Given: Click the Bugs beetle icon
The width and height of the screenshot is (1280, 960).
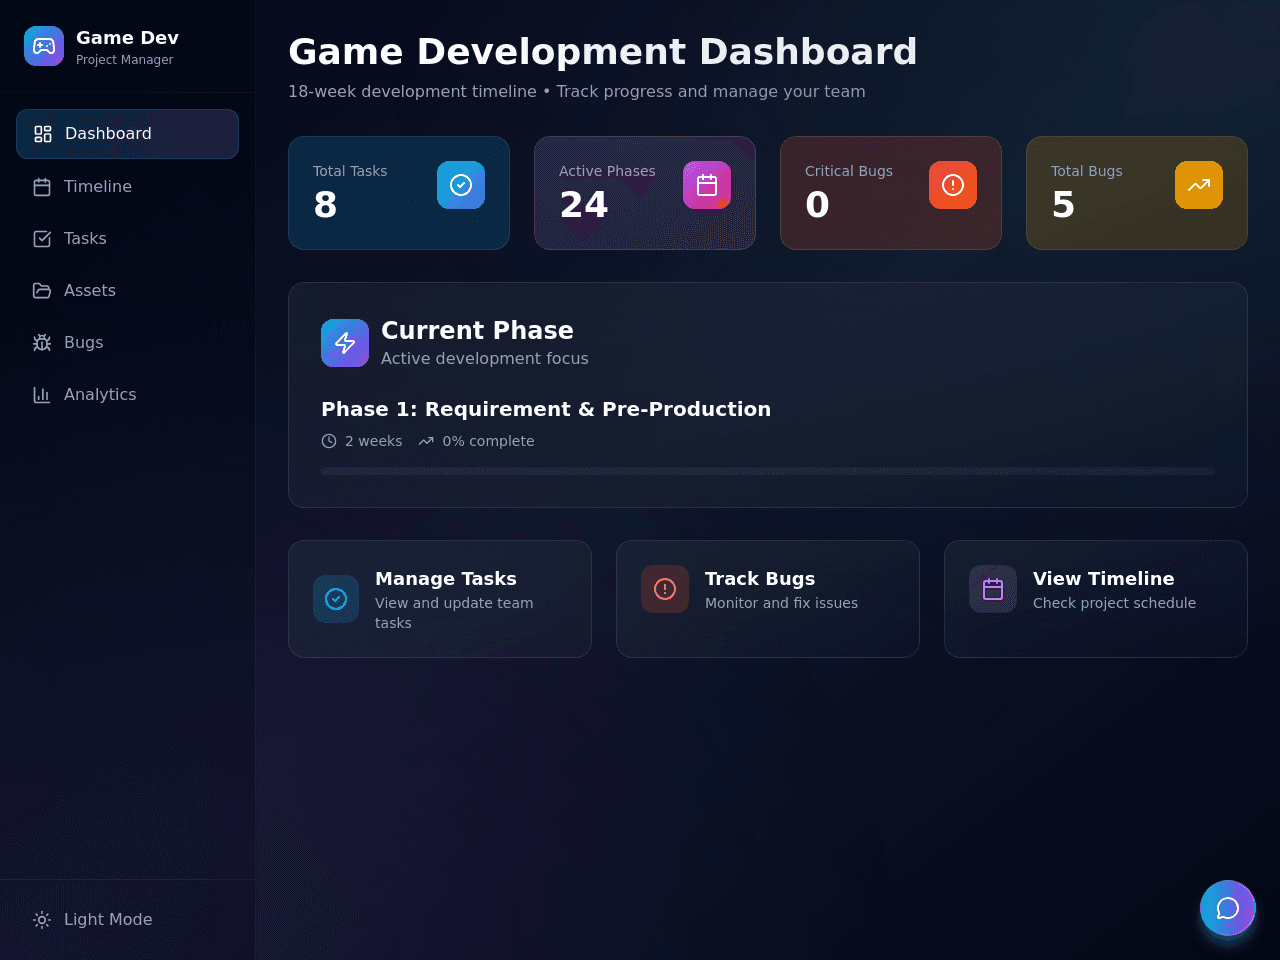Looking at the screenshot, I should (x=42, y=343).
